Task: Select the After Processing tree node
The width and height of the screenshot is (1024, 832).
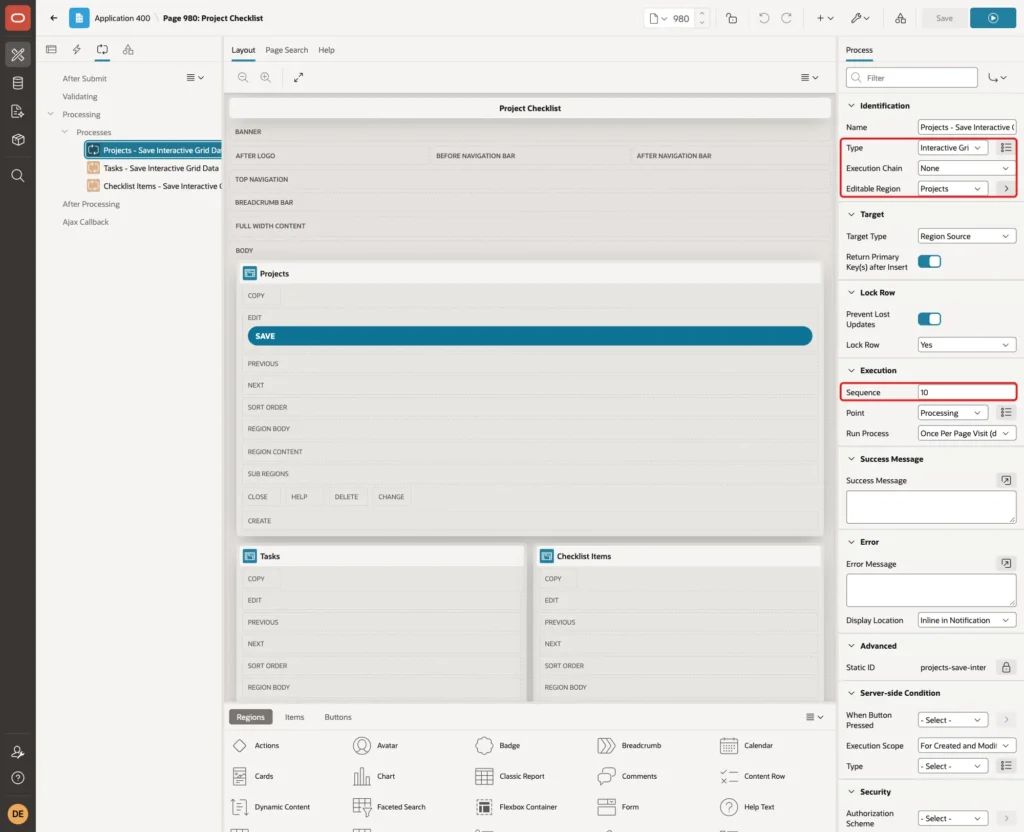Action: [91, 204]
